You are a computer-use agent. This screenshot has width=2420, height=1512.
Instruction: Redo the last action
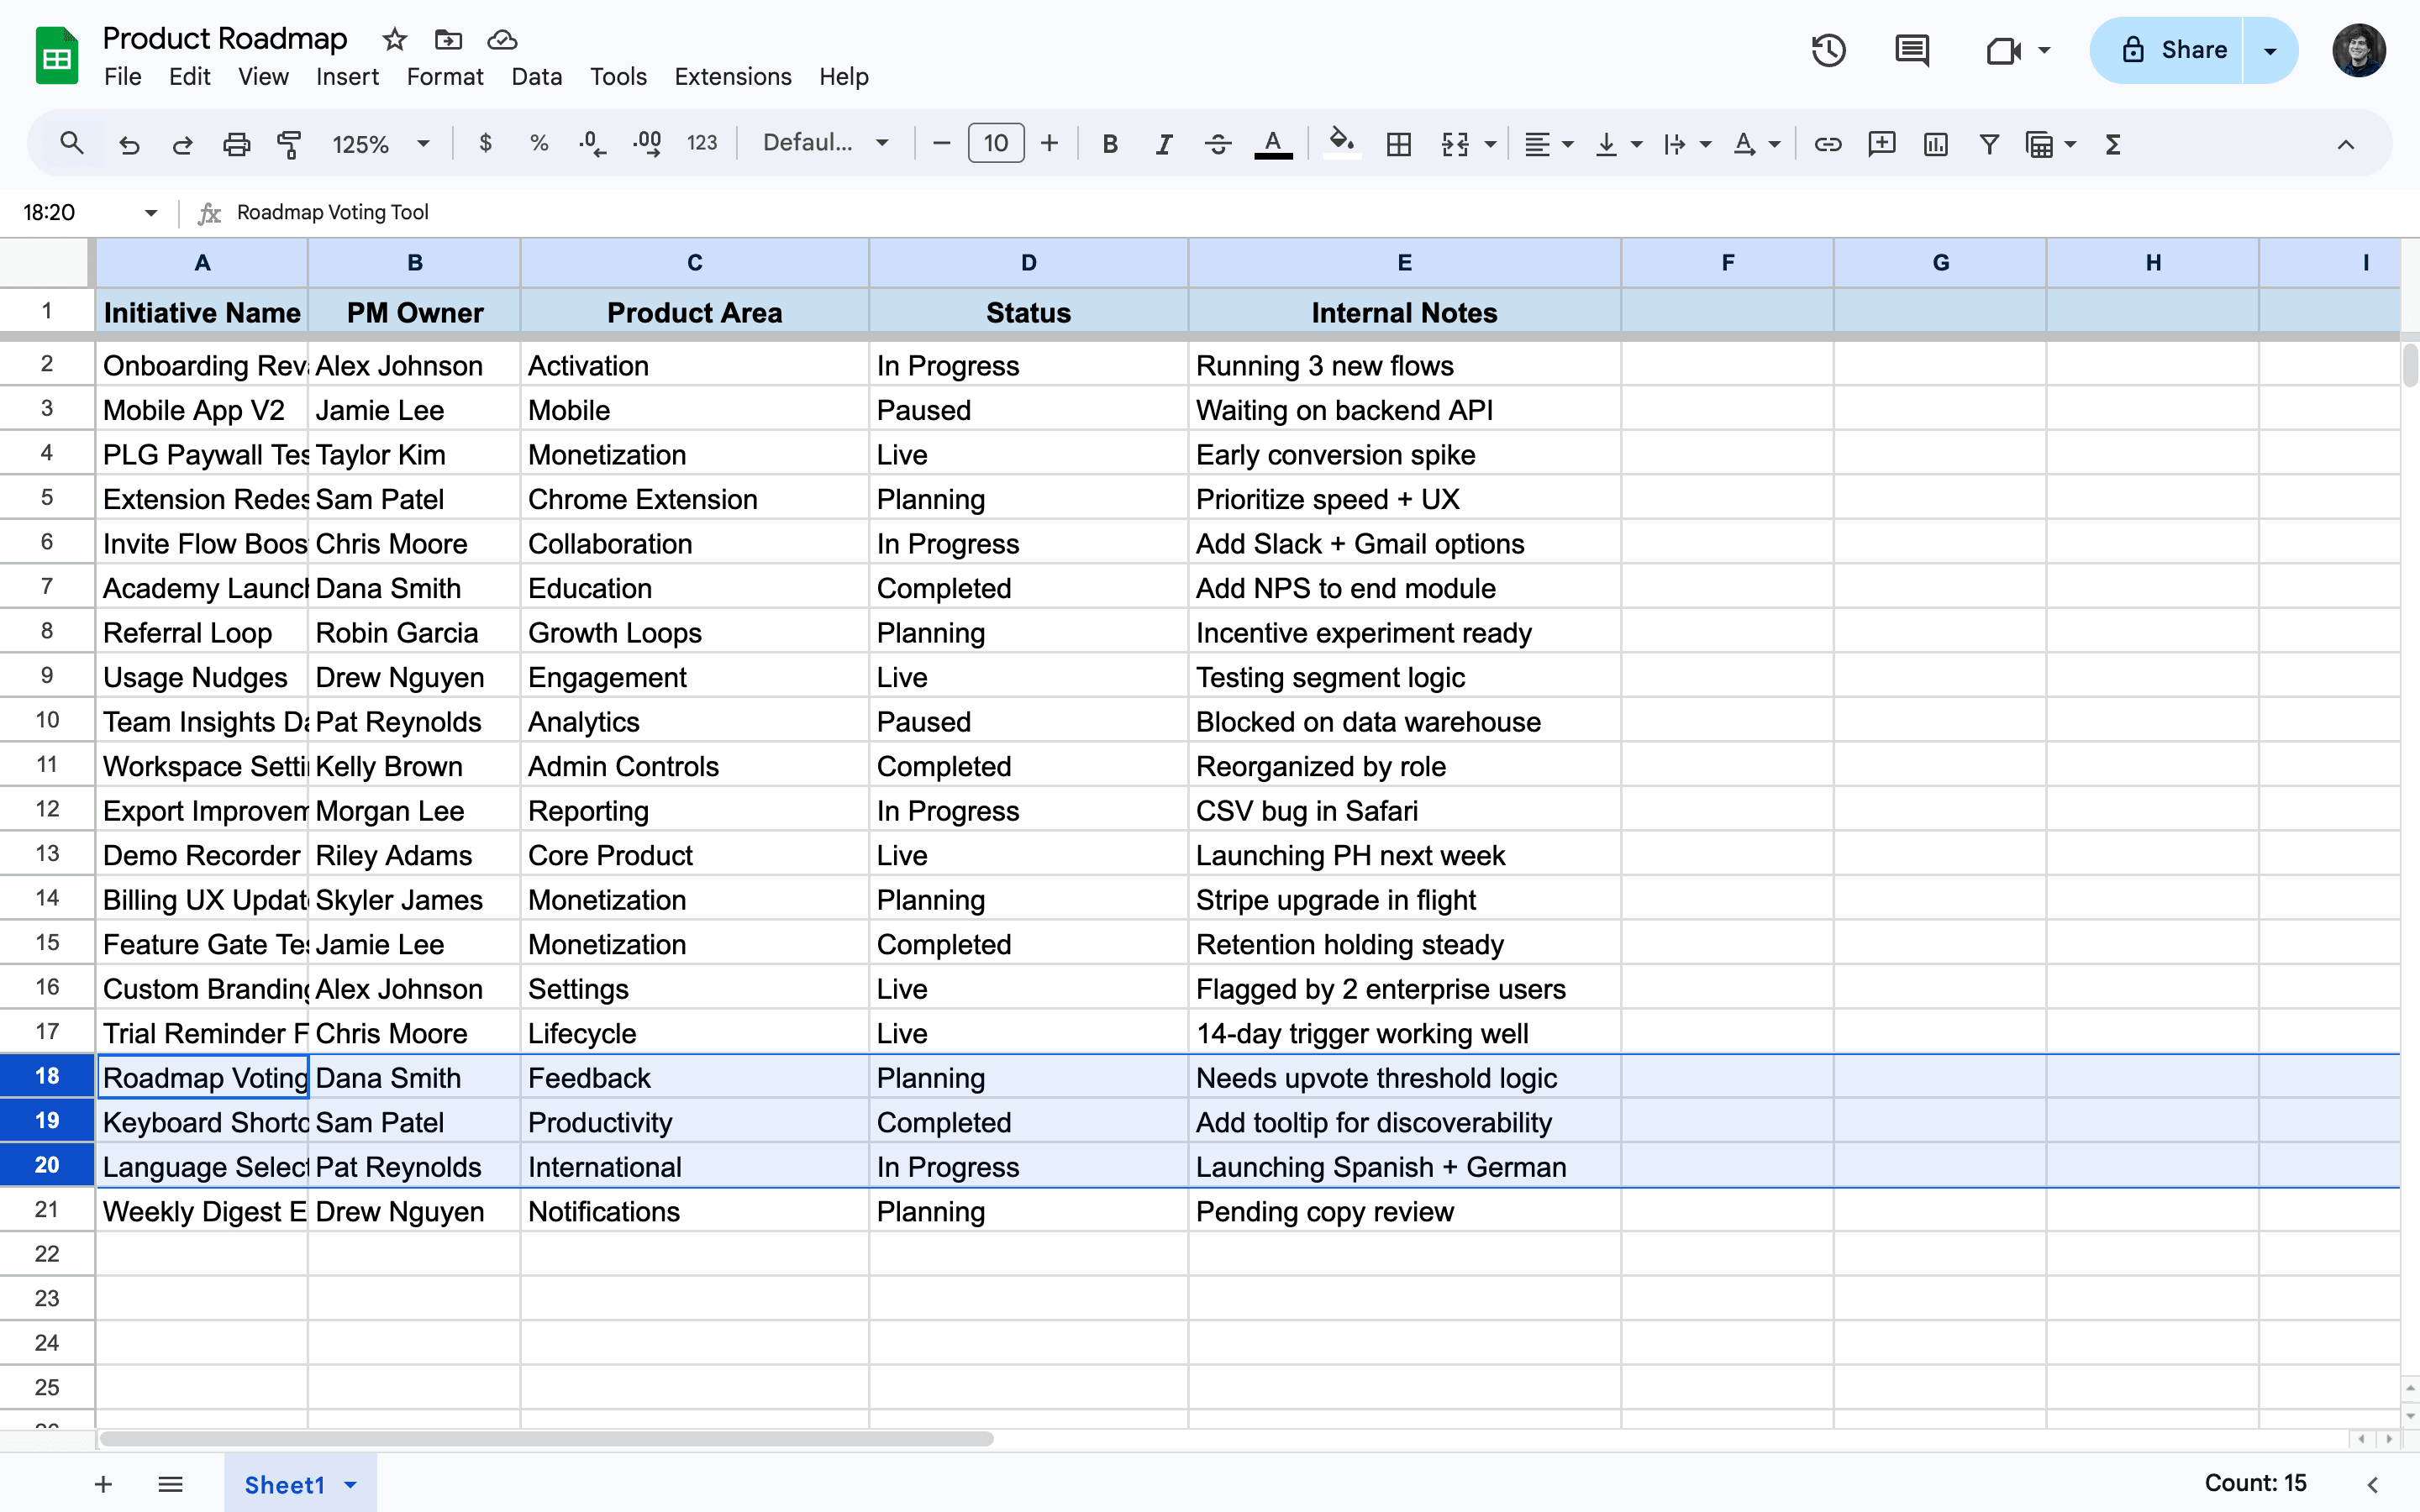[x=182, y=144]
